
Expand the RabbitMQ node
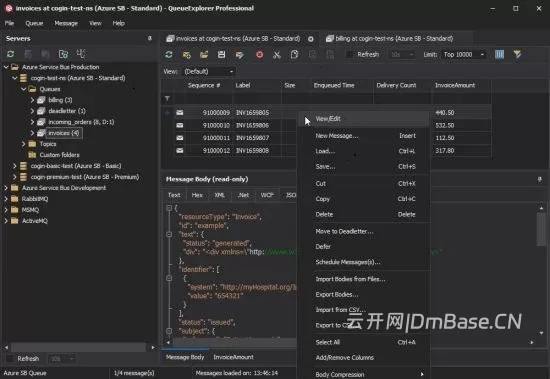[6, 199]
